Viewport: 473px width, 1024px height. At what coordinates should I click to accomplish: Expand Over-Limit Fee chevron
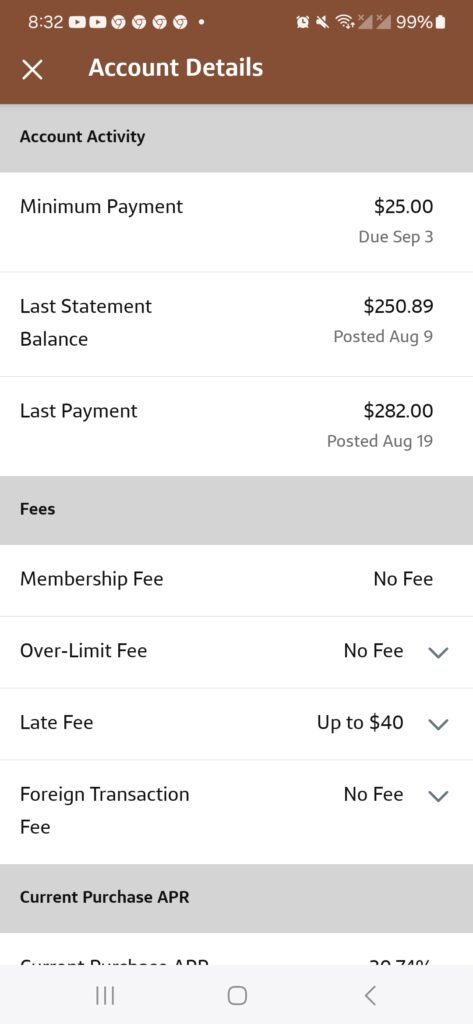(x=438, y=652)
